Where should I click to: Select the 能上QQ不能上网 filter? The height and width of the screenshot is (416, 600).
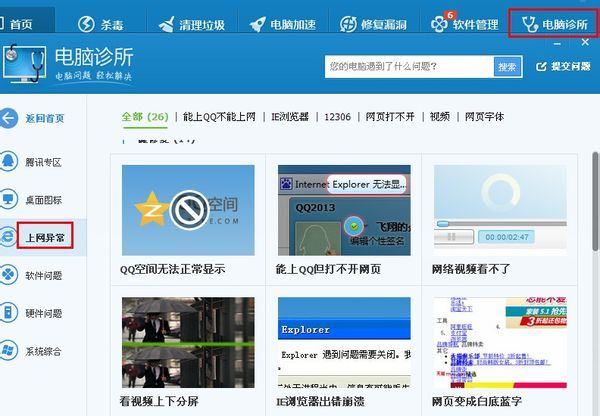(x=219, y=117)
